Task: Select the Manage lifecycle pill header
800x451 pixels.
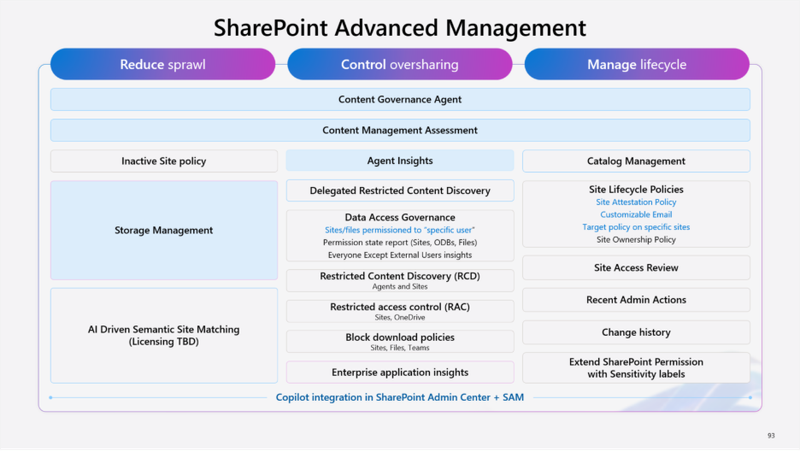Action: [x=637, y=64]
